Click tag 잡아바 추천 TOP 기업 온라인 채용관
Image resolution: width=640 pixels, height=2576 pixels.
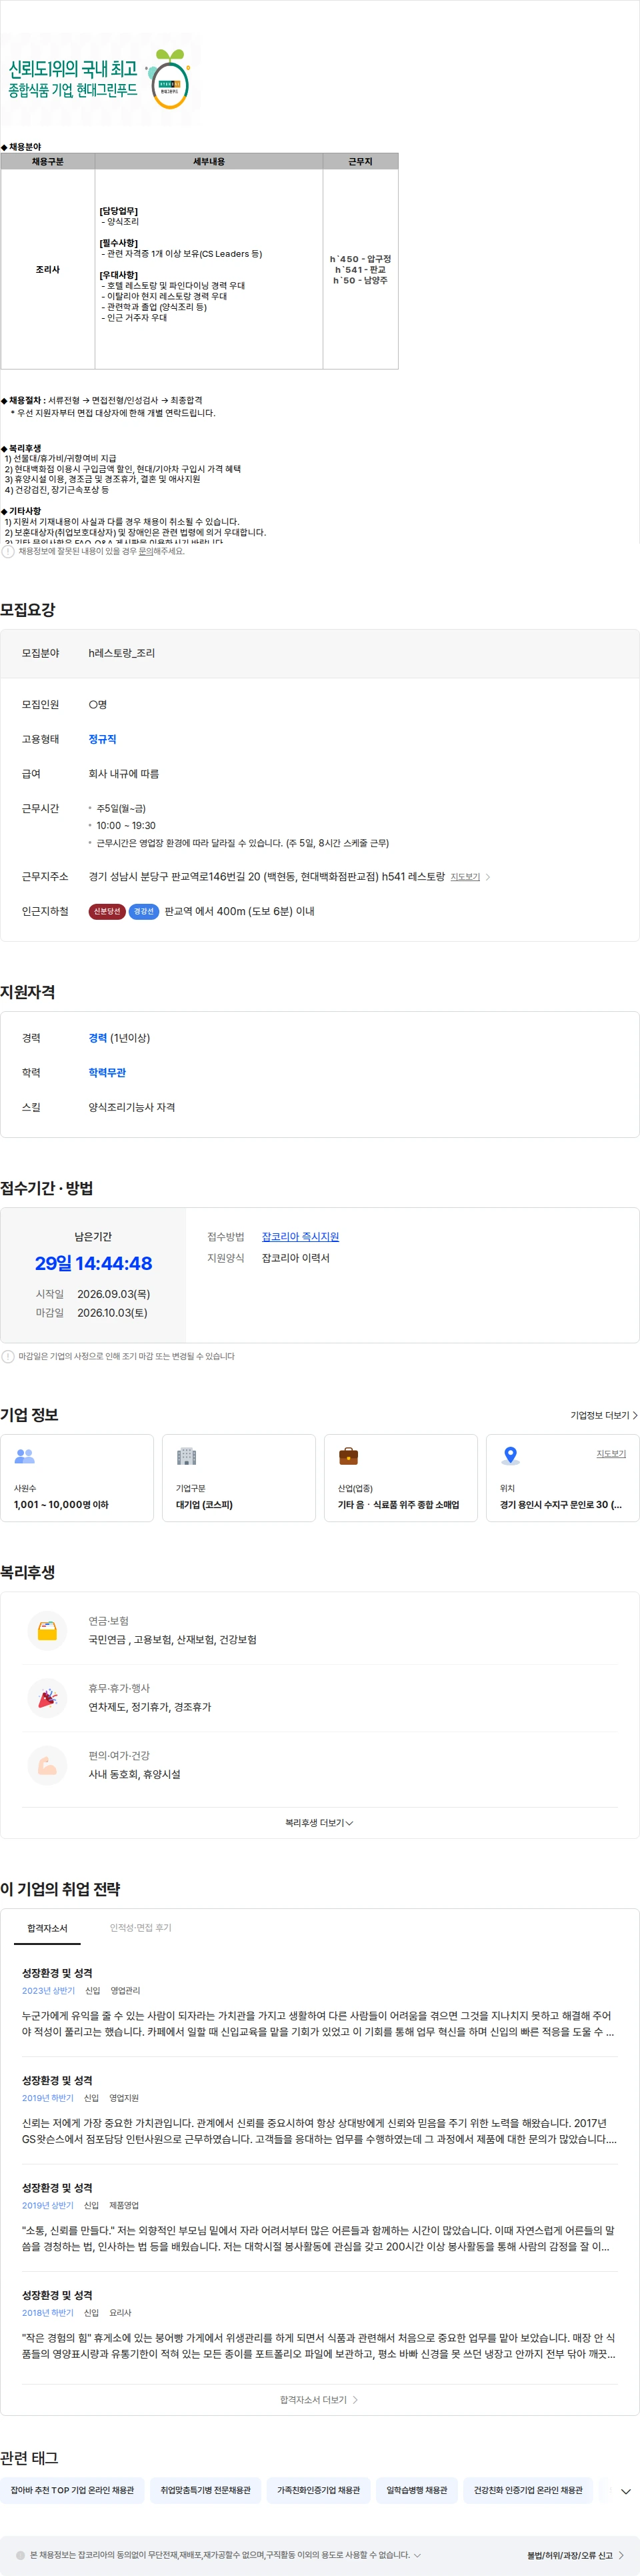click(72, 2490)
